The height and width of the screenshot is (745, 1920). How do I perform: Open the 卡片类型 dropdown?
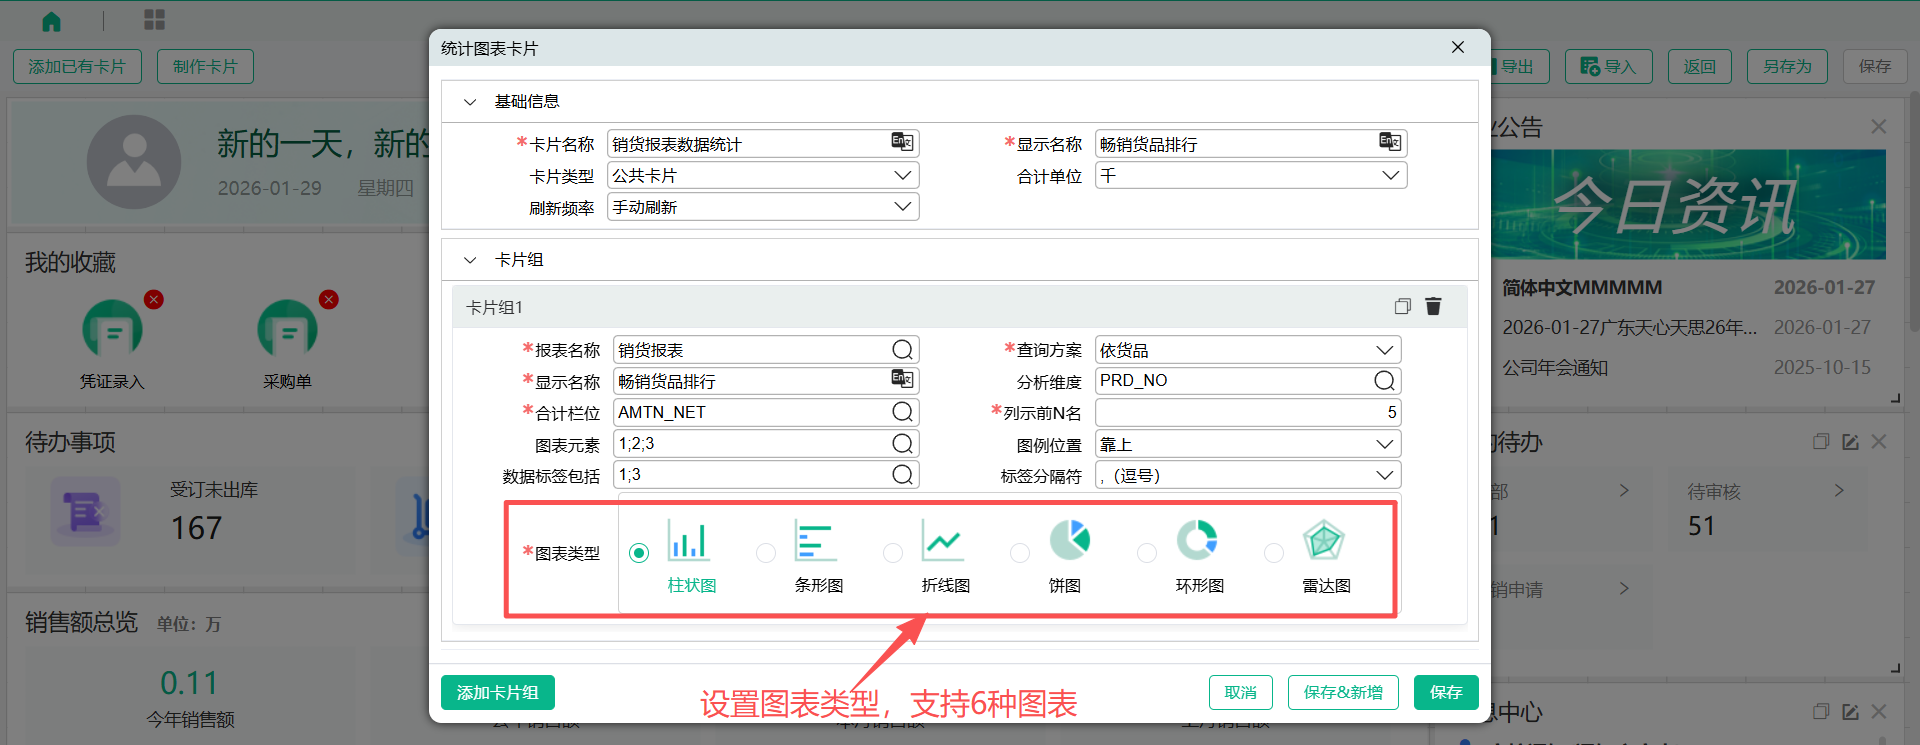click(902, 175)
